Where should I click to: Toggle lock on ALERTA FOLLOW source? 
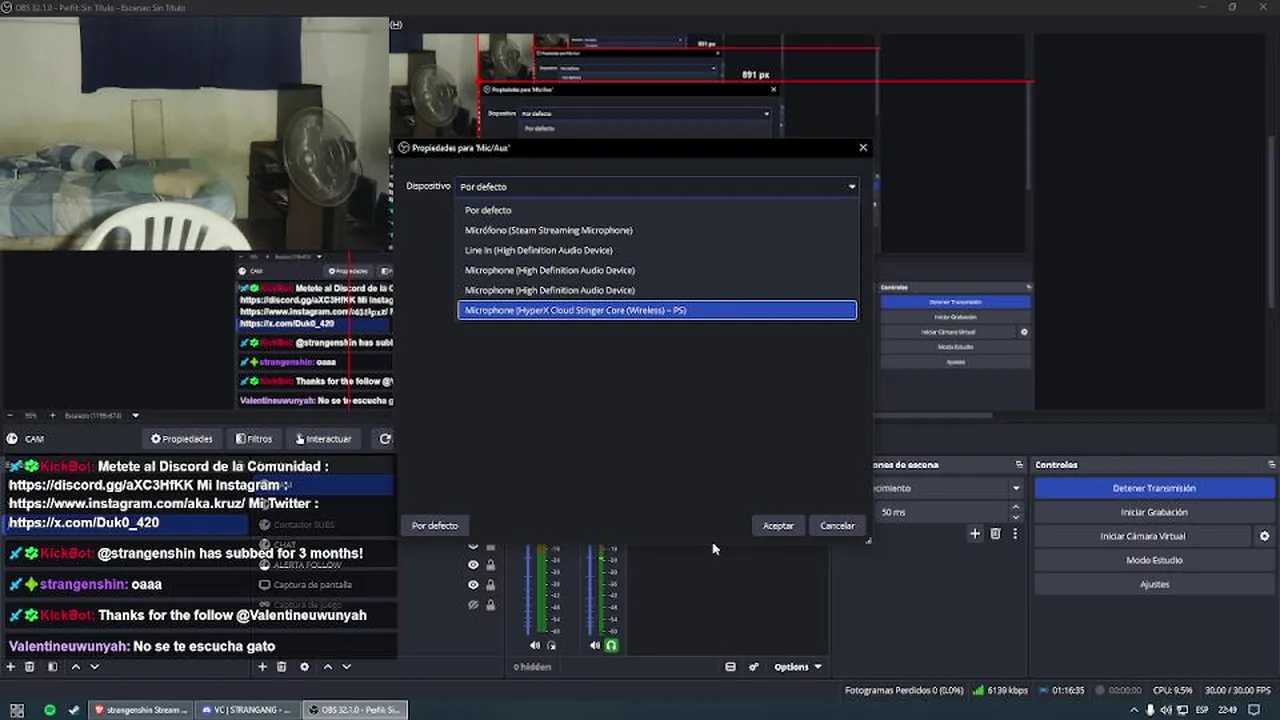coord(490,565)
